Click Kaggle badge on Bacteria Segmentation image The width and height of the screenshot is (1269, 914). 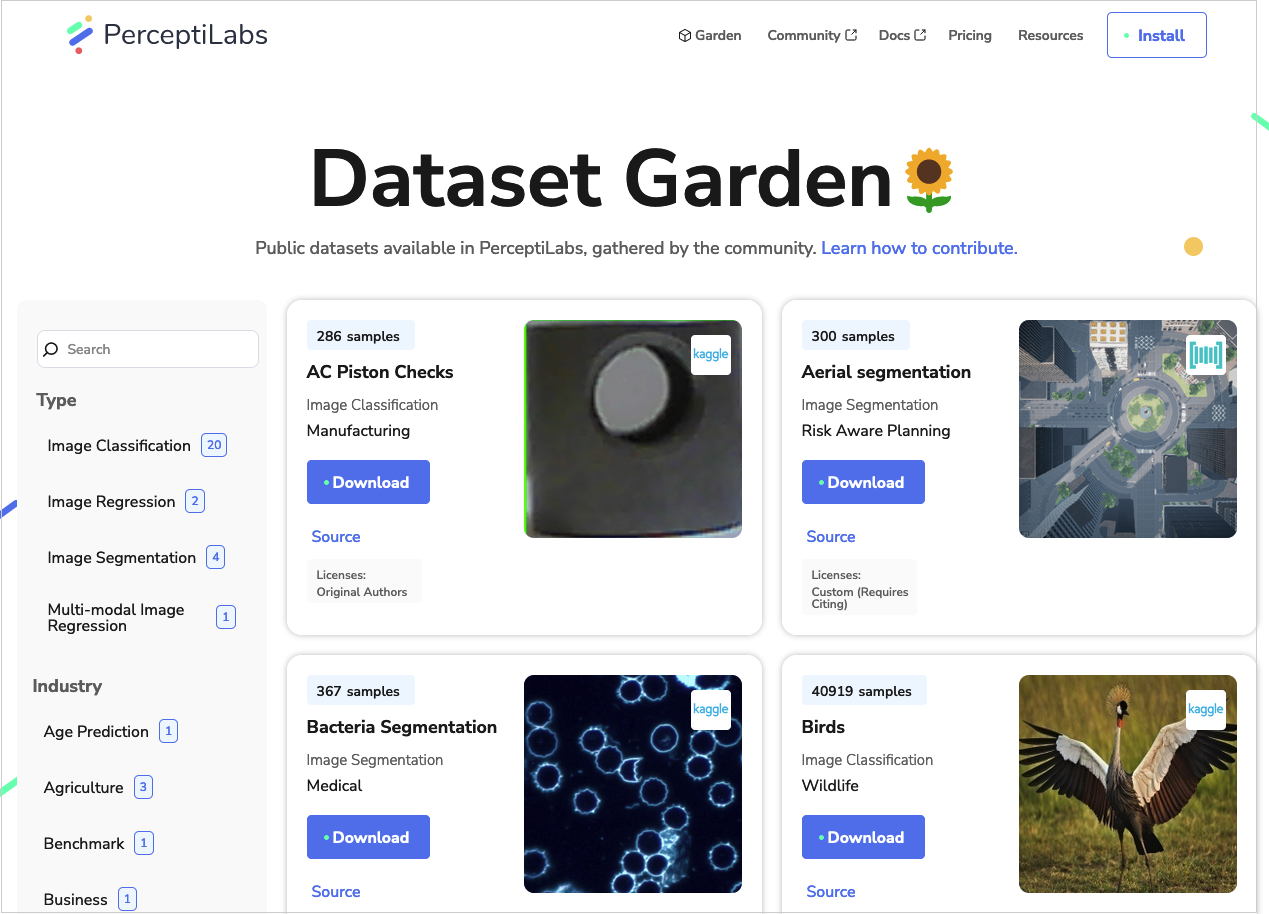click(711, 710)
